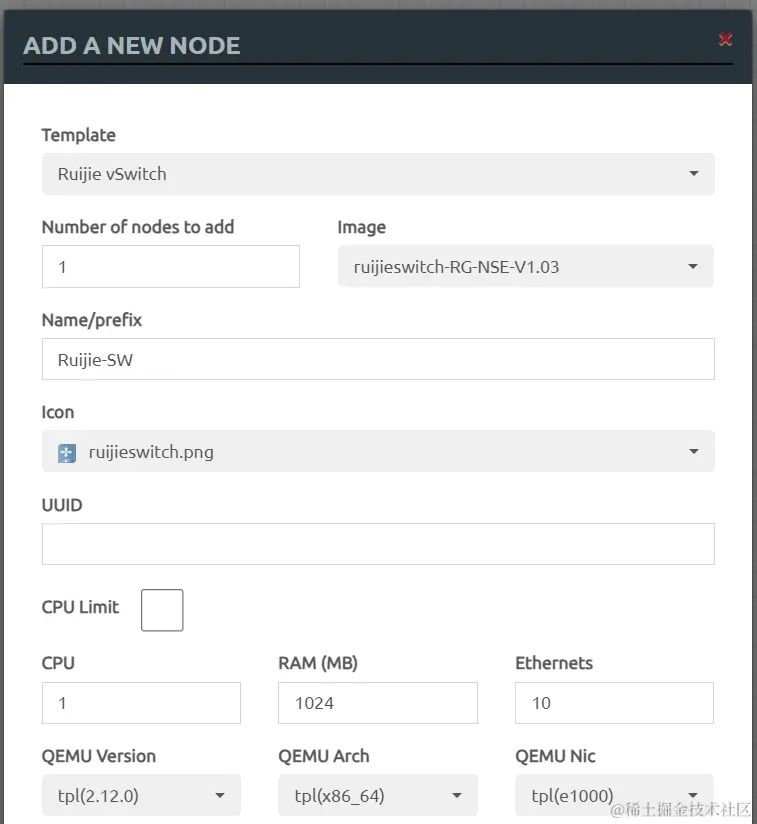Click the Icon dropdown caret arrow
Image resolution: width=757 pixels, height=824 pixels.
[x=694, y=452]
